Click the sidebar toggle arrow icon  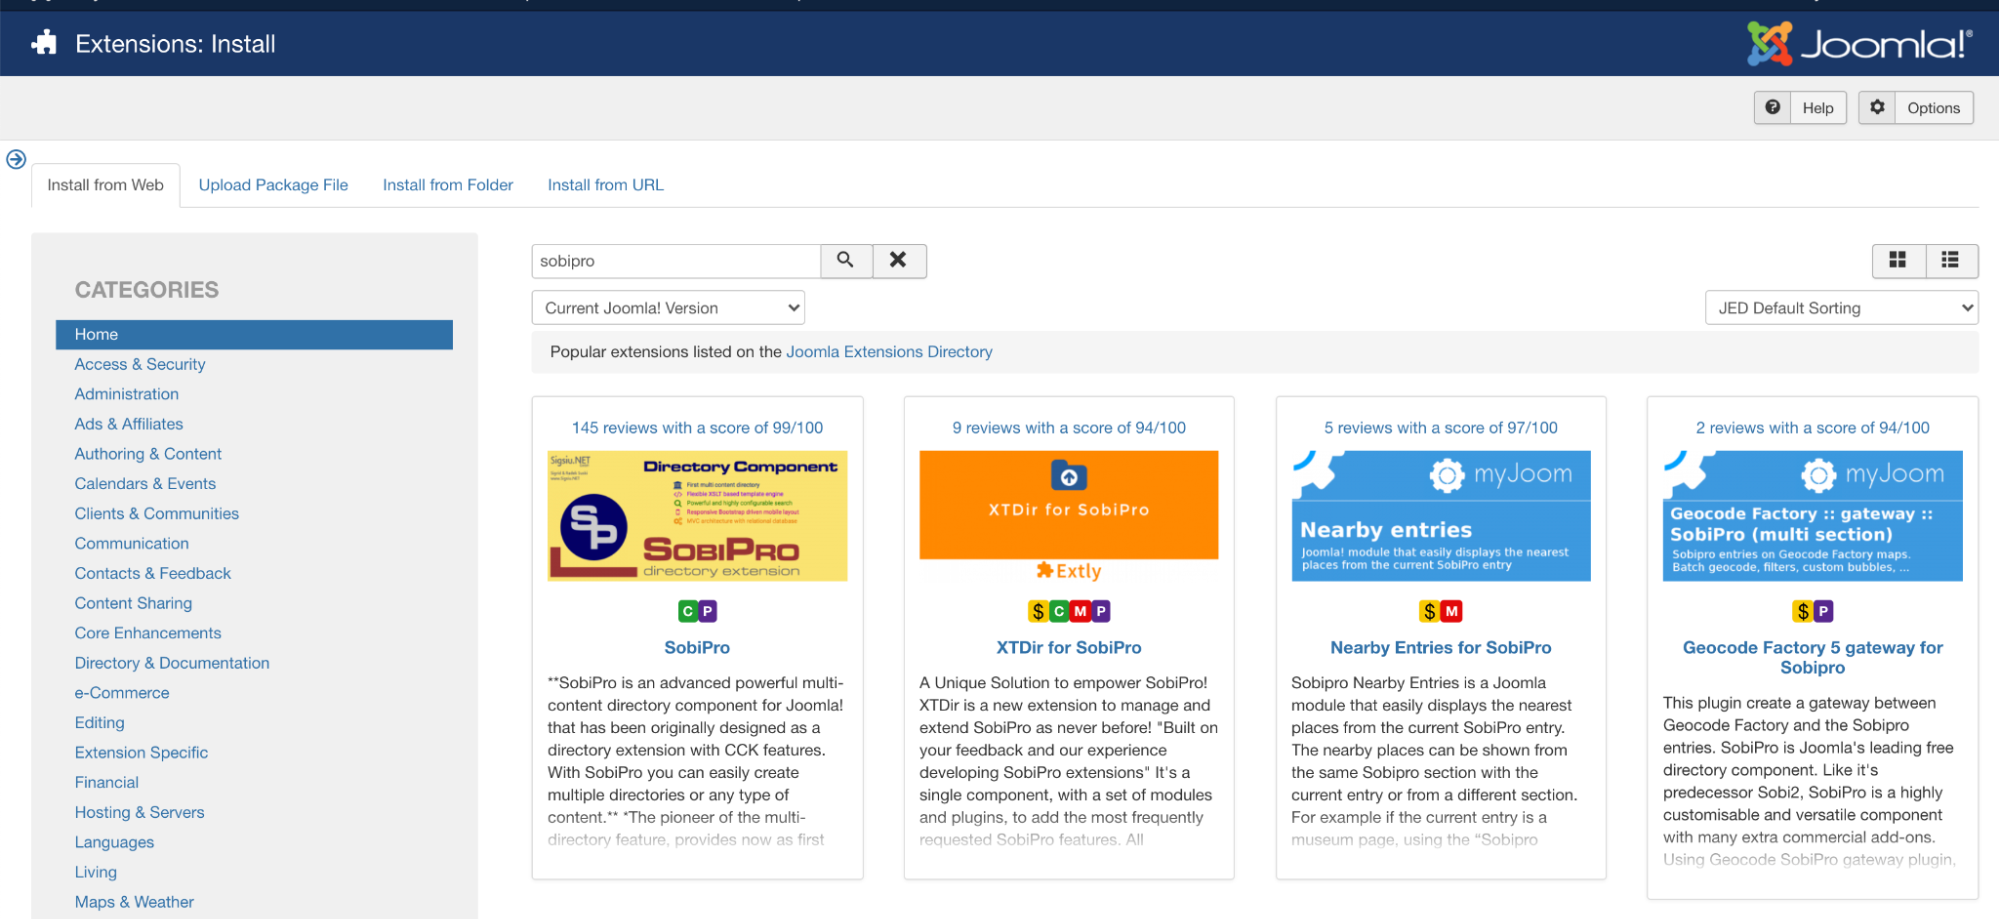click(16, 159)
